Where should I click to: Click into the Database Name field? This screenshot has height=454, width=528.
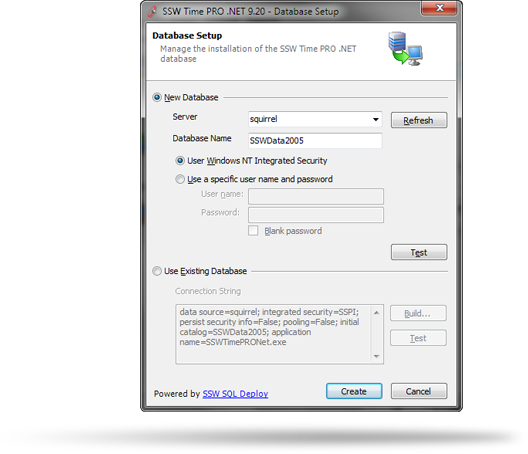click(315, 140)
